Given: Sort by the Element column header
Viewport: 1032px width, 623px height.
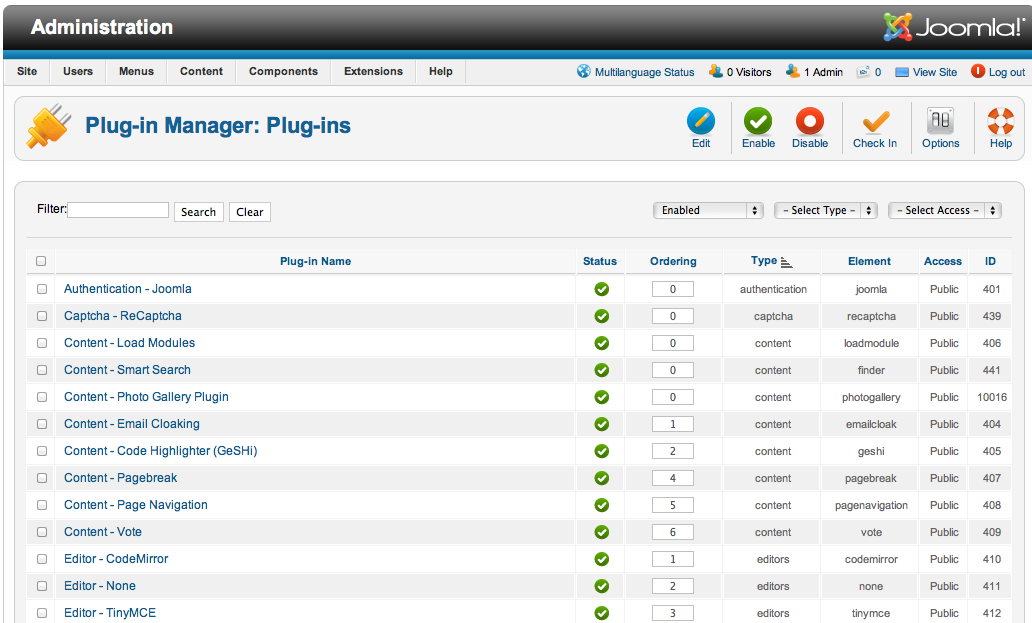Looking at the screenshot, I should click(869, 261).
